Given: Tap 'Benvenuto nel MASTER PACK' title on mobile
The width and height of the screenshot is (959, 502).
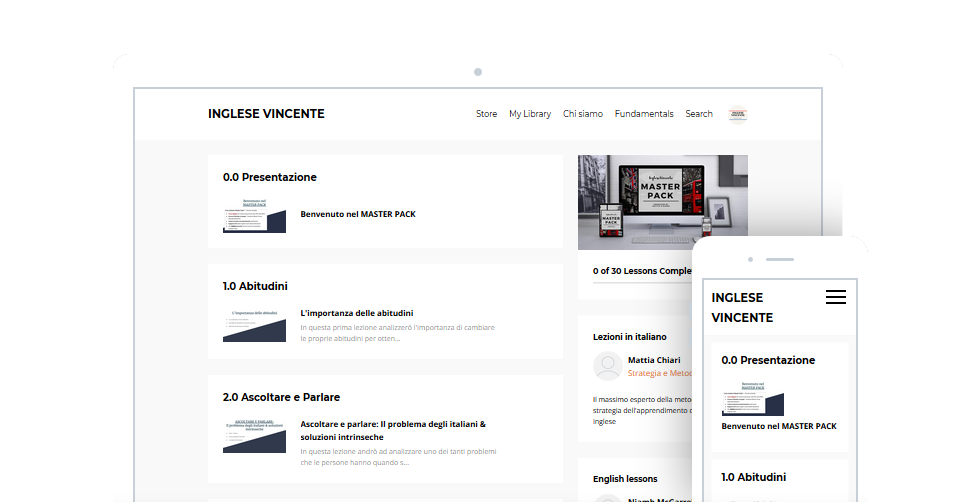Looking at the screenshot, I should pyautogui.click(x=778, y=426).
